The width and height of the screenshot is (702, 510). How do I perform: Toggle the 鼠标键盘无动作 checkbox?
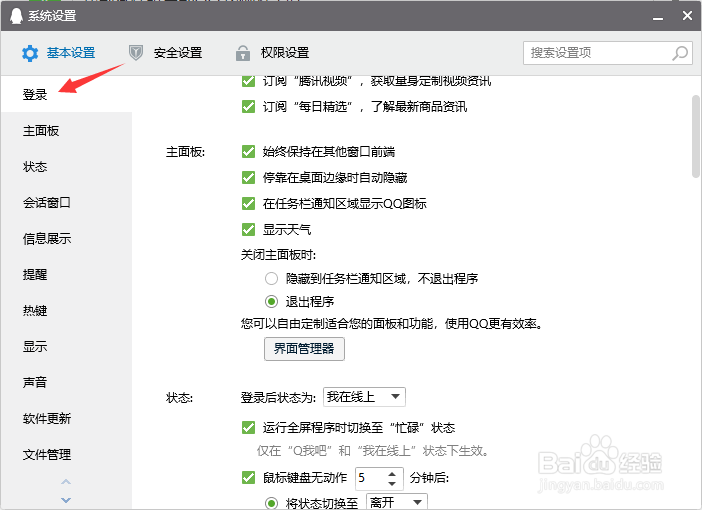coord(248,477)
